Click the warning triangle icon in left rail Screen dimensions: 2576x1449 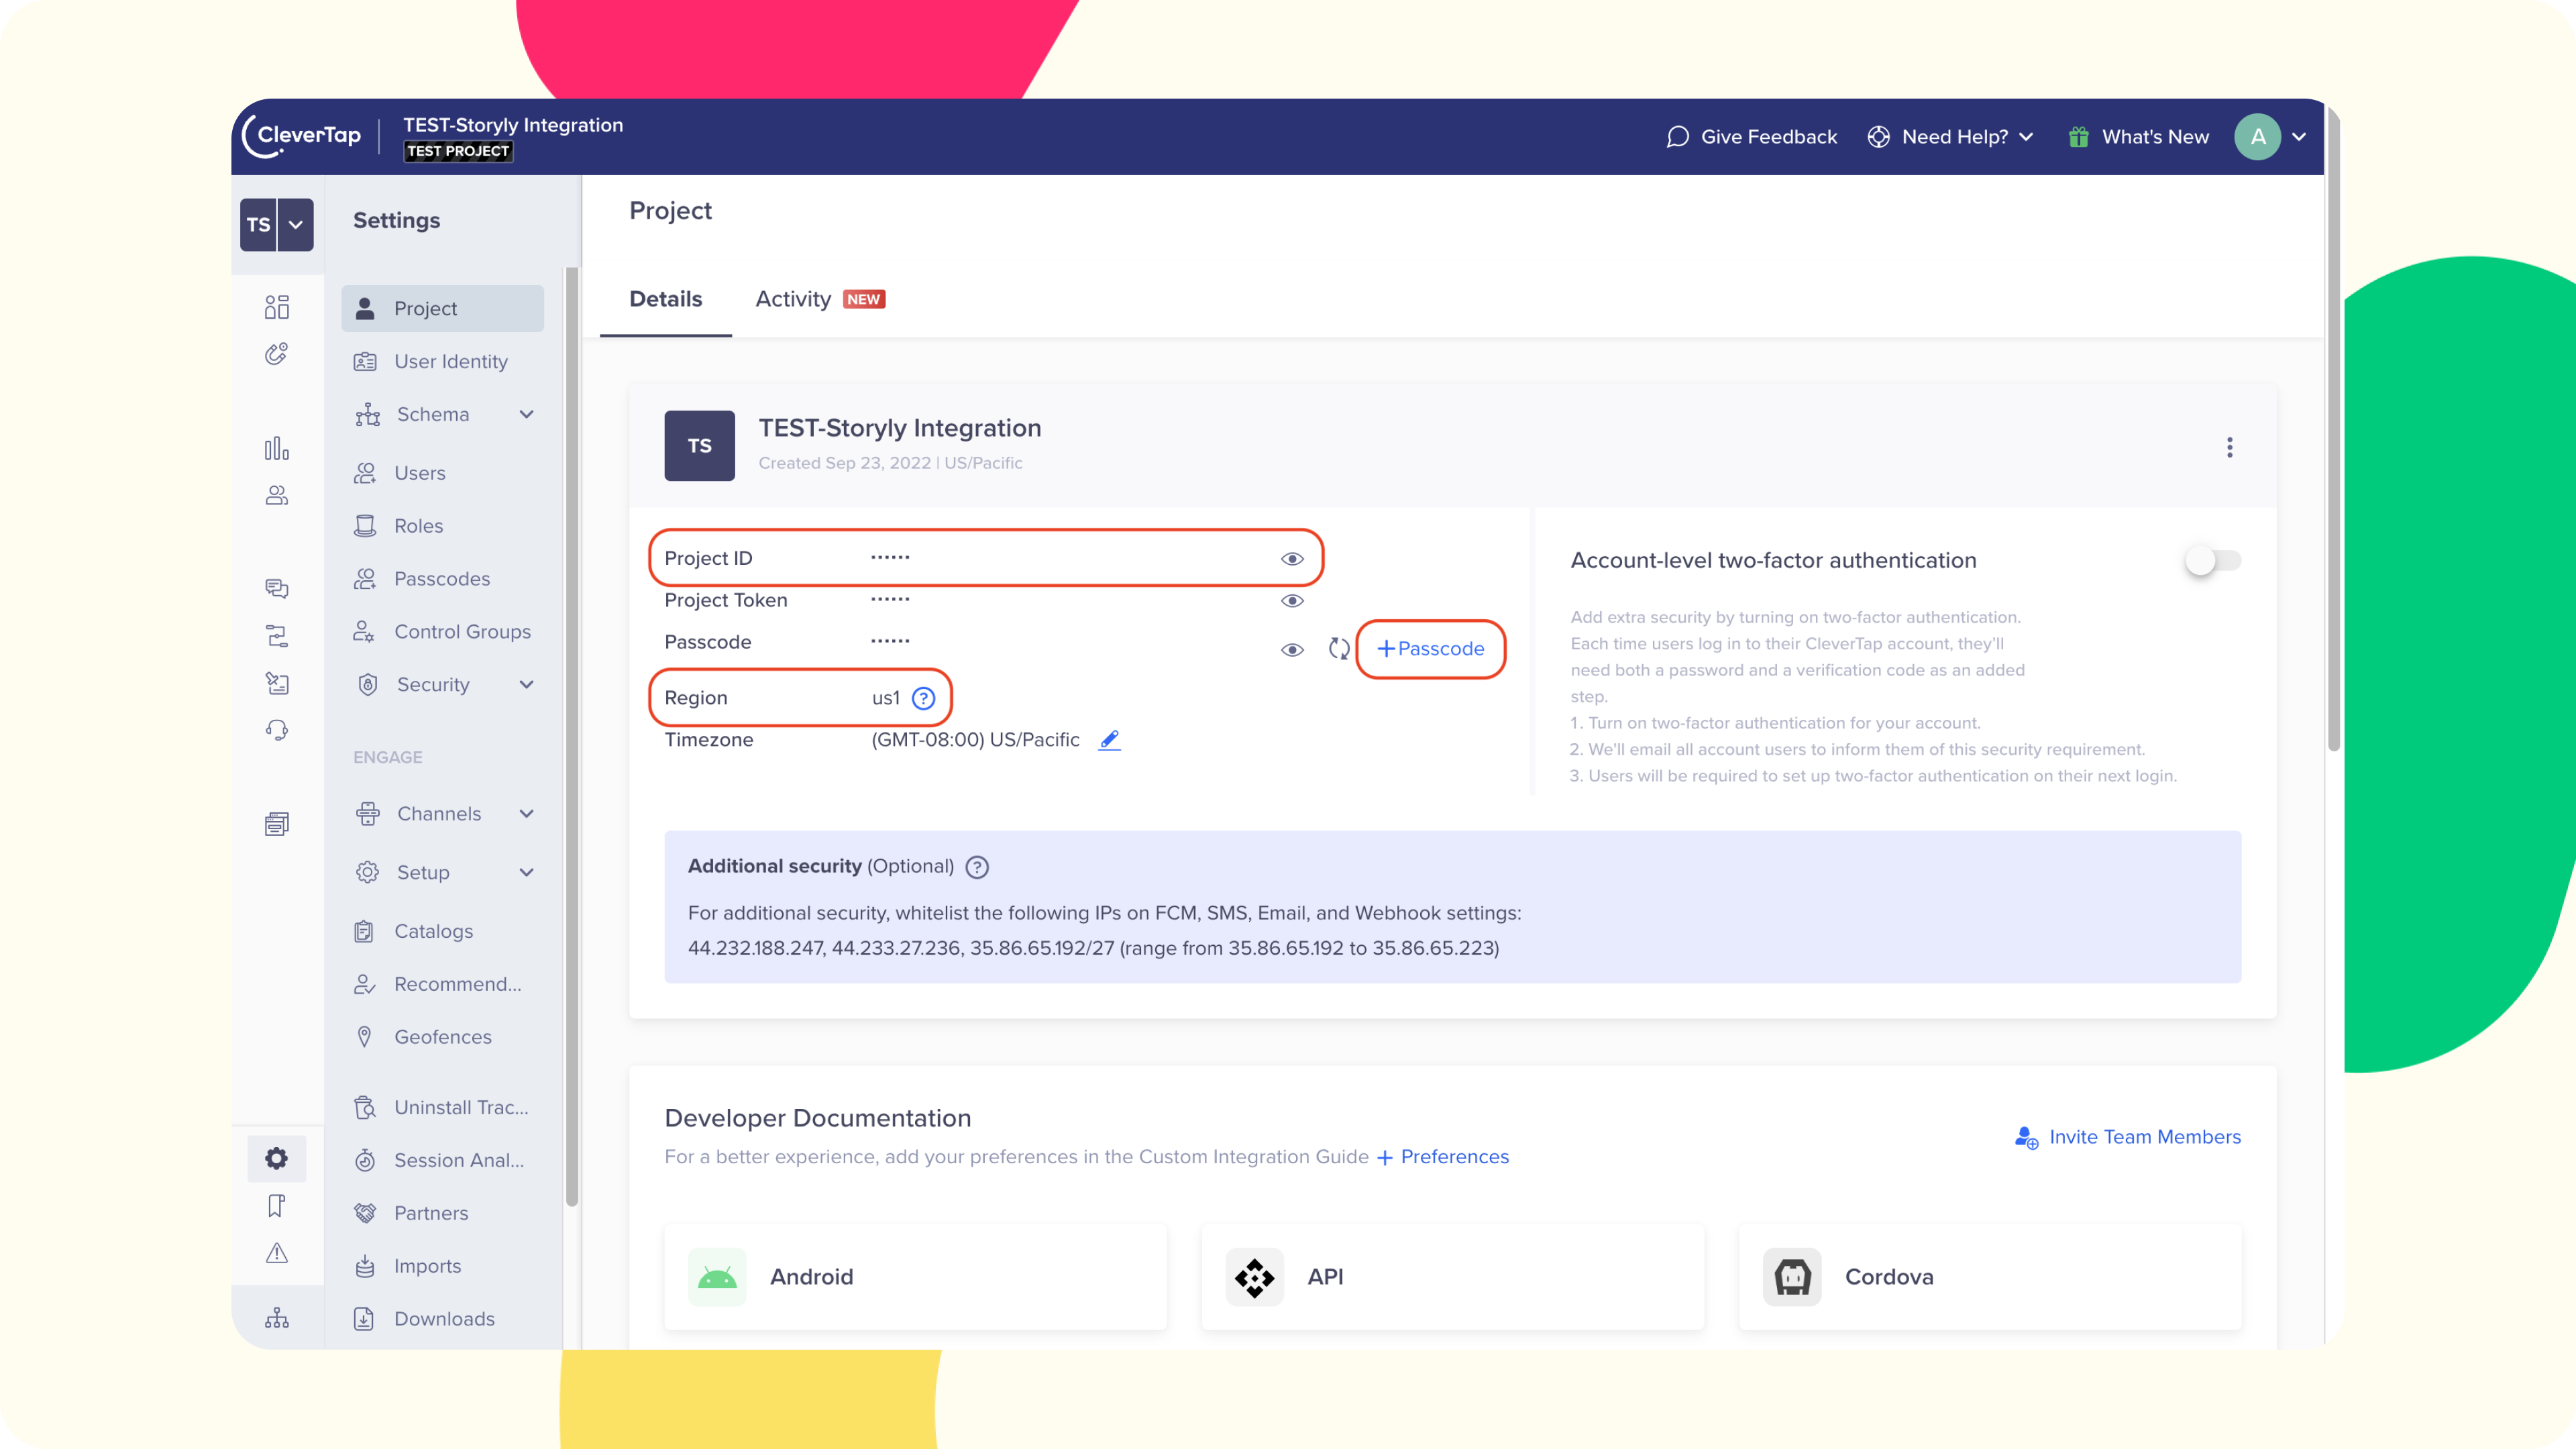[x=277, y=1253]
